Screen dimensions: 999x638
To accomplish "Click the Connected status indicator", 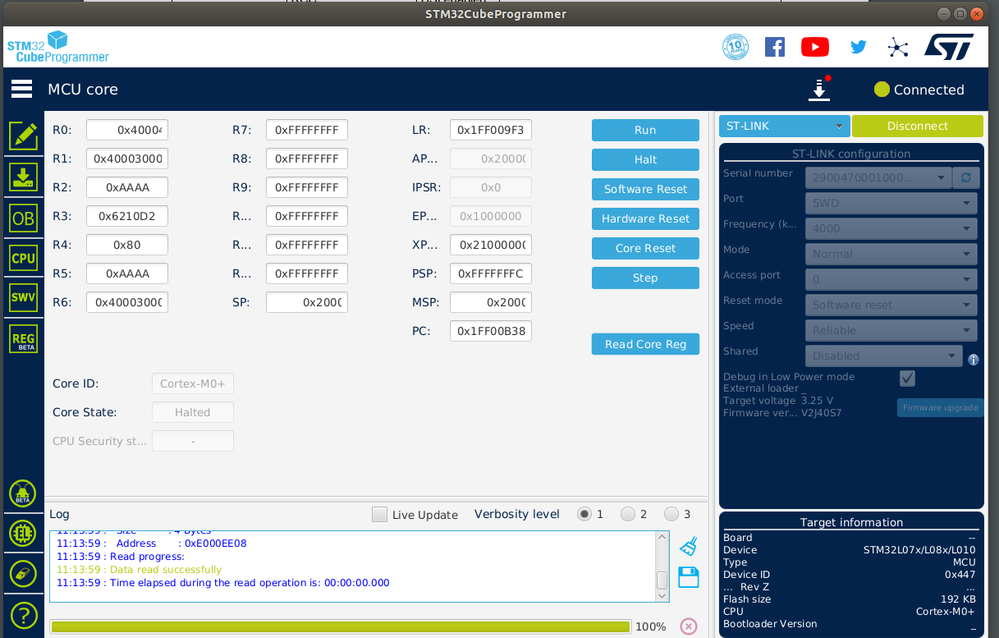I will (x=919, y=90).
